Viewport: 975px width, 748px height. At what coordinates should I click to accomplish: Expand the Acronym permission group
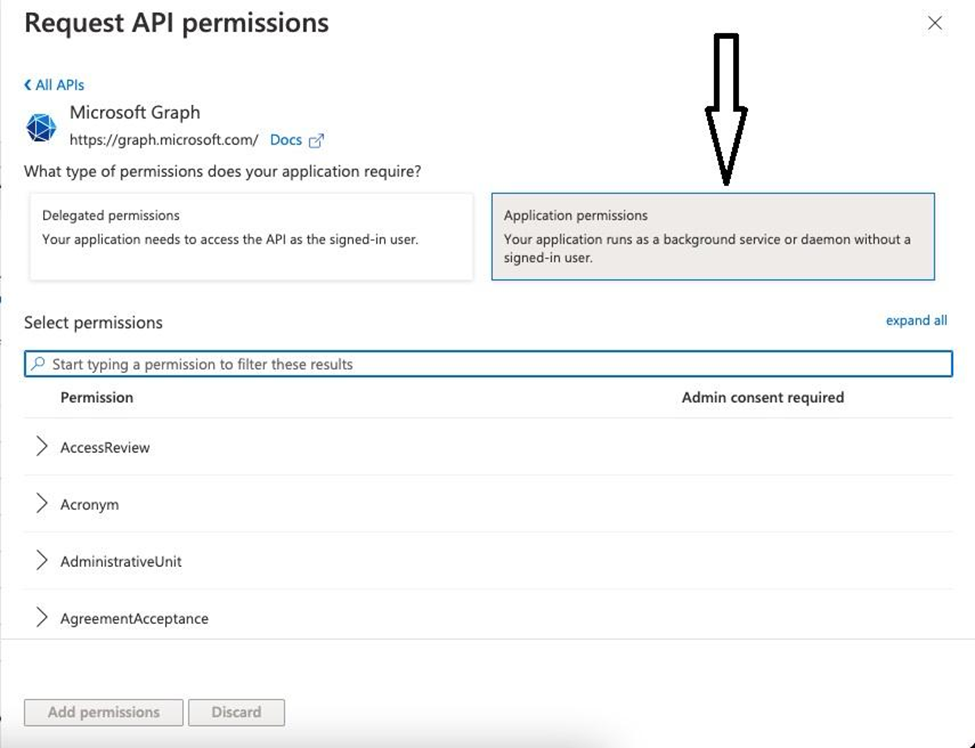point(42,504)
